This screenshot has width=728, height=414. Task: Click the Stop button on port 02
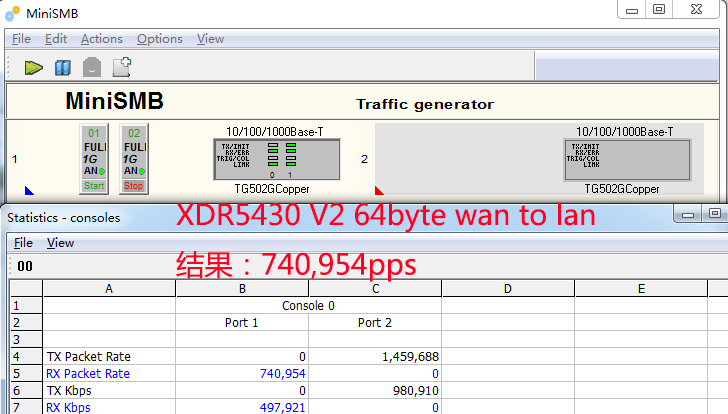(133, 186)
